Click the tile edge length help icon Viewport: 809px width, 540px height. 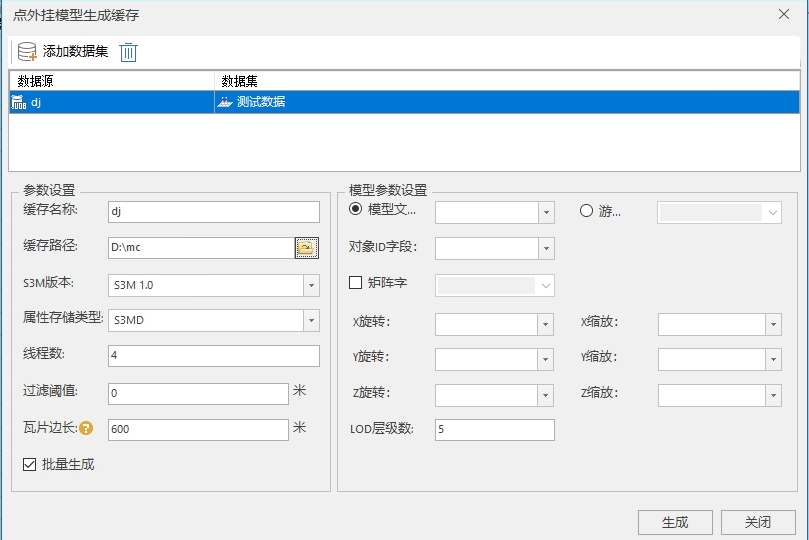pos(86,429)
